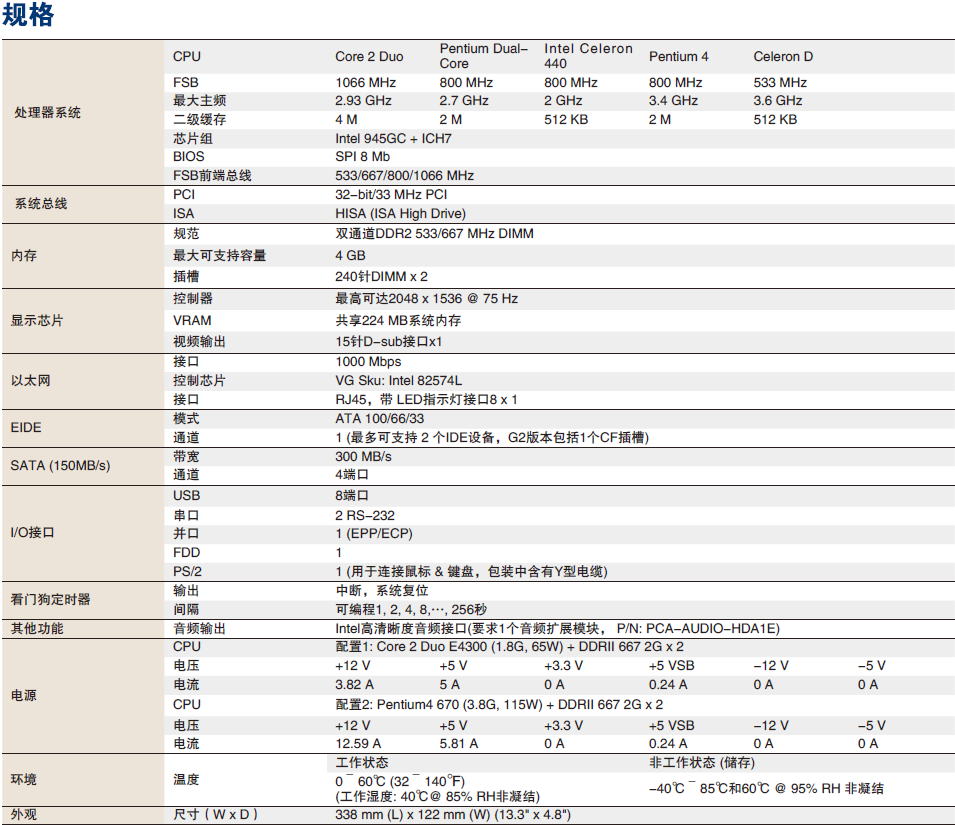Select the 5.81 A current value
The height and width of the screenshot is (825, 955).
click(459, 743)
